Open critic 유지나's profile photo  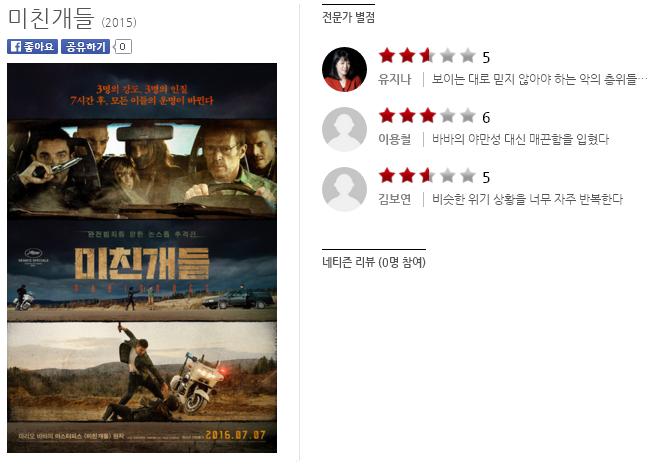coord(344,69)
